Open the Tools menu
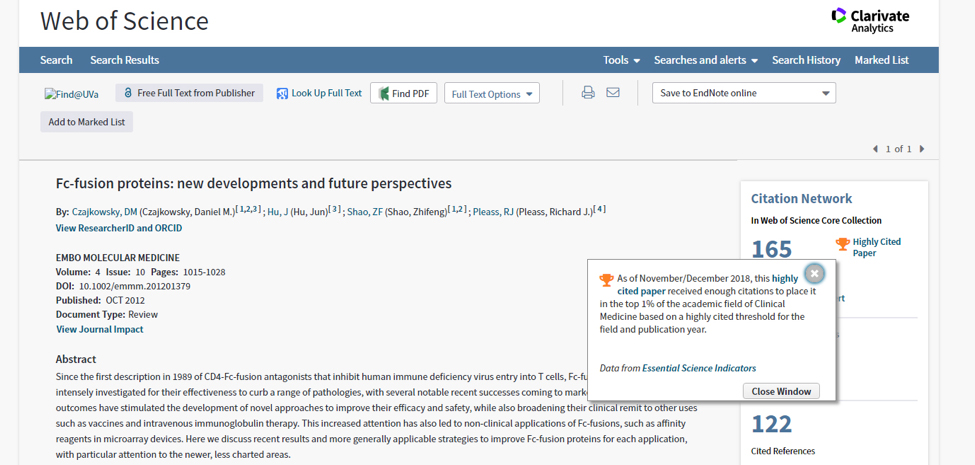This screenshot has width=975, height=465. click(621, 60)
